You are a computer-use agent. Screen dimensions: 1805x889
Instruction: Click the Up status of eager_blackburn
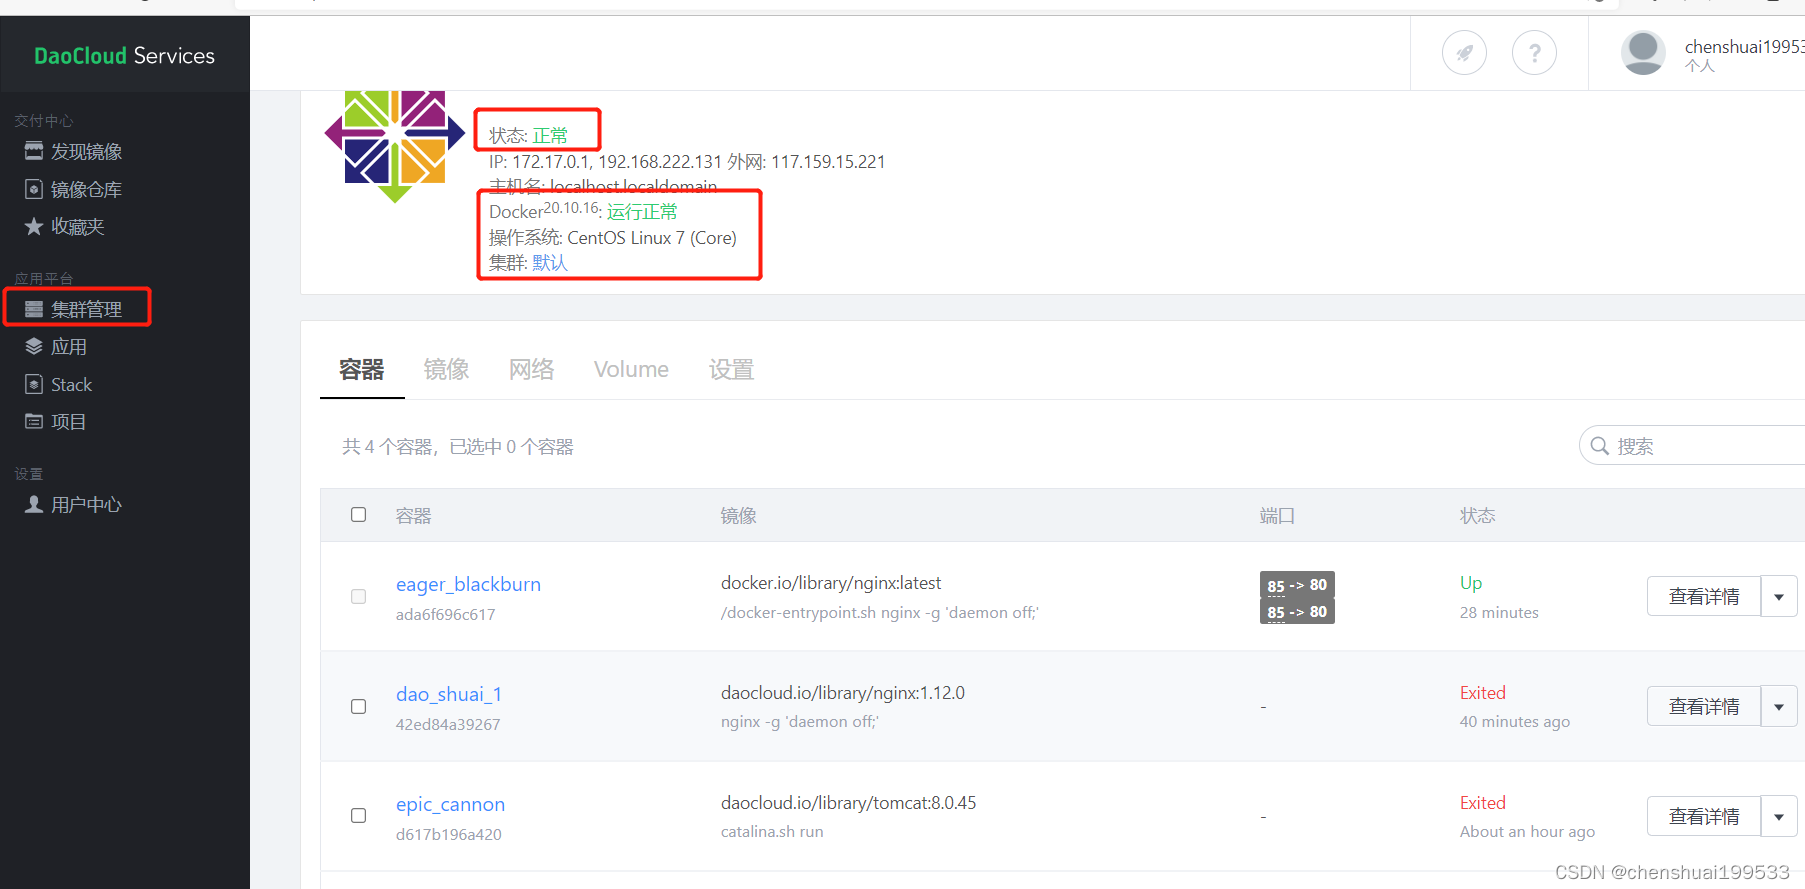pyautogui.click(x=1471, y=583)
